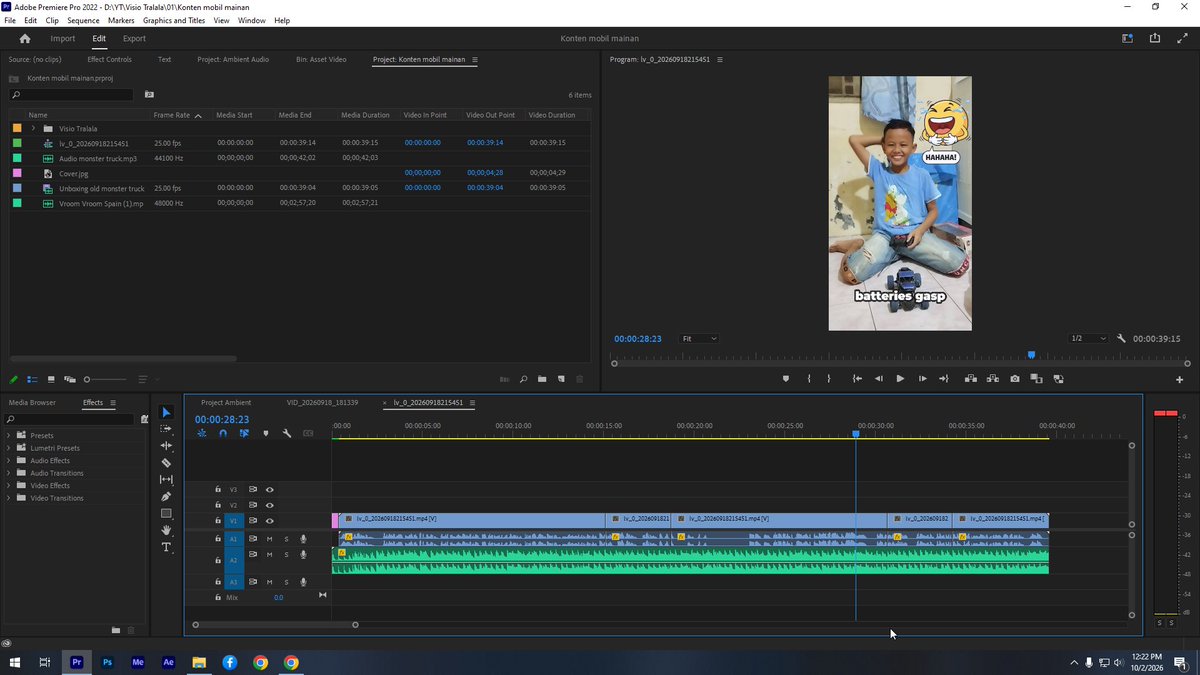Image resolution: width=1200 pixels, height=675 pixels.
Task: Toggle Linked Selection in the timeline
Action: (x=244, y=433)
